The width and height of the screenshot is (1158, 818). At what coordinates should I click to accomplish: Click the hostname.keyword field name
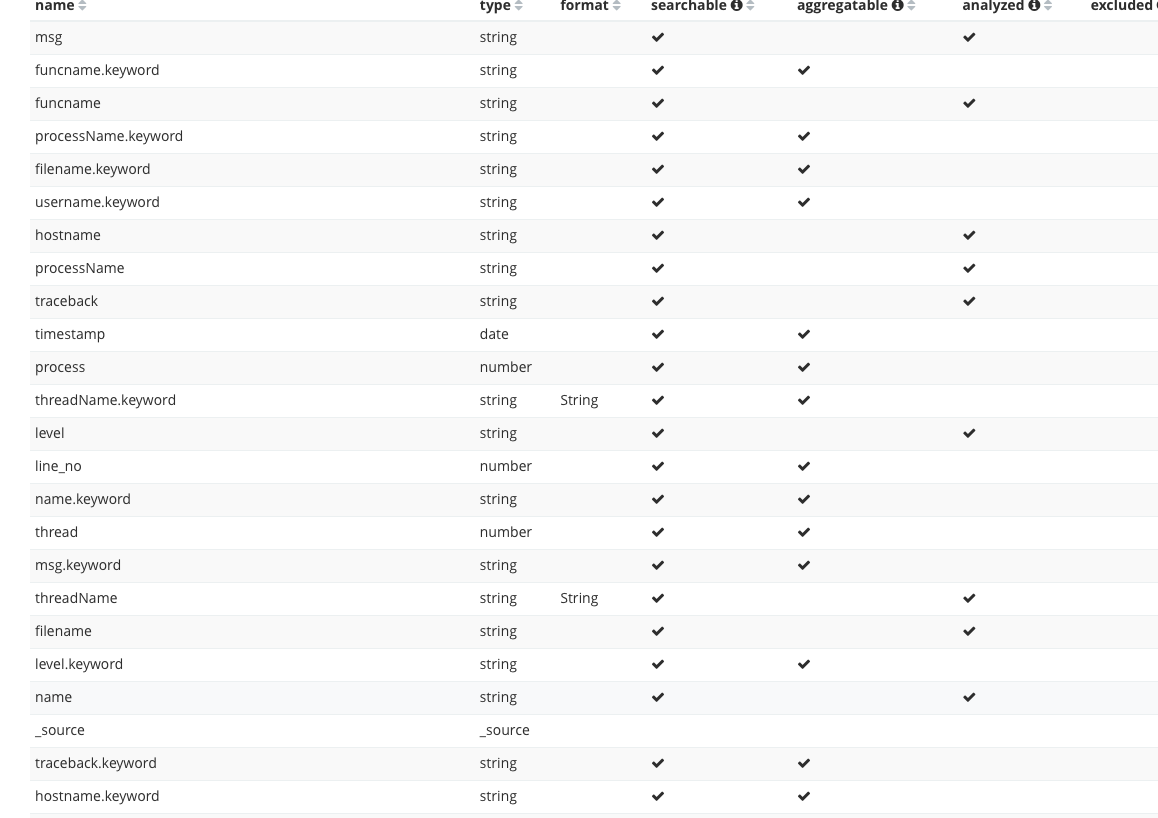click(x=96, y=796)
